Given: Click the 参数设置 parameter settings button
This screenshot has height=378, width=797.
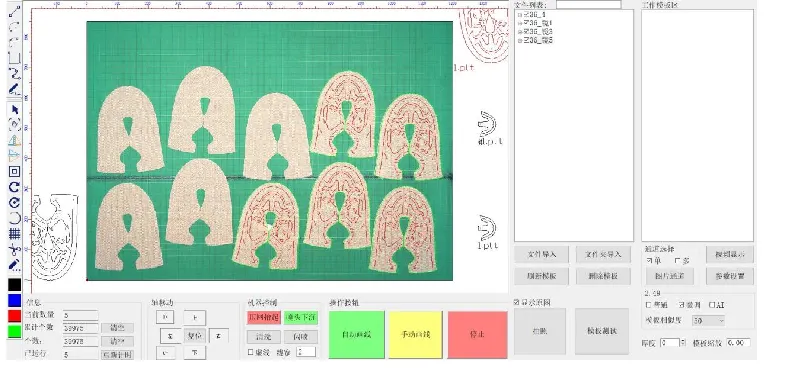Looking at the screenshot, I should 729,276.
